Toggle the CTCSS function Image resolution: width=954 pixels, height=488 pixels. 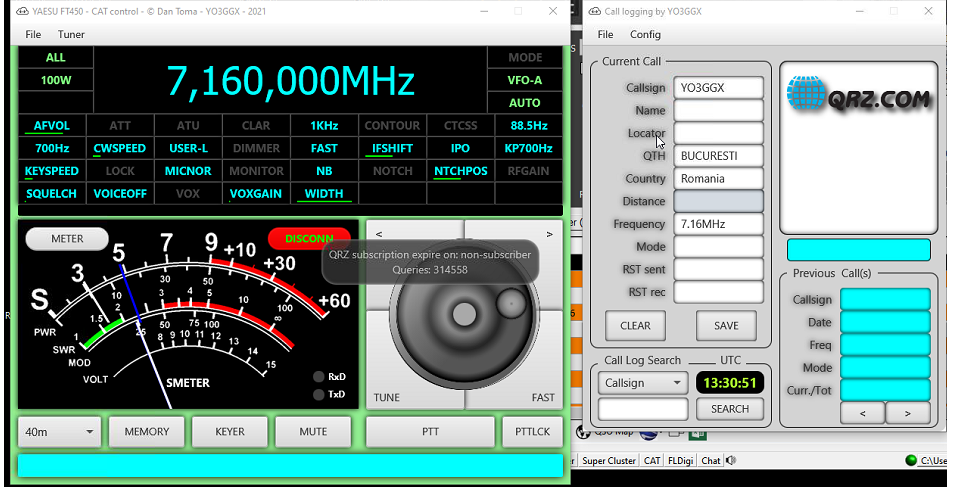(461, 126)
